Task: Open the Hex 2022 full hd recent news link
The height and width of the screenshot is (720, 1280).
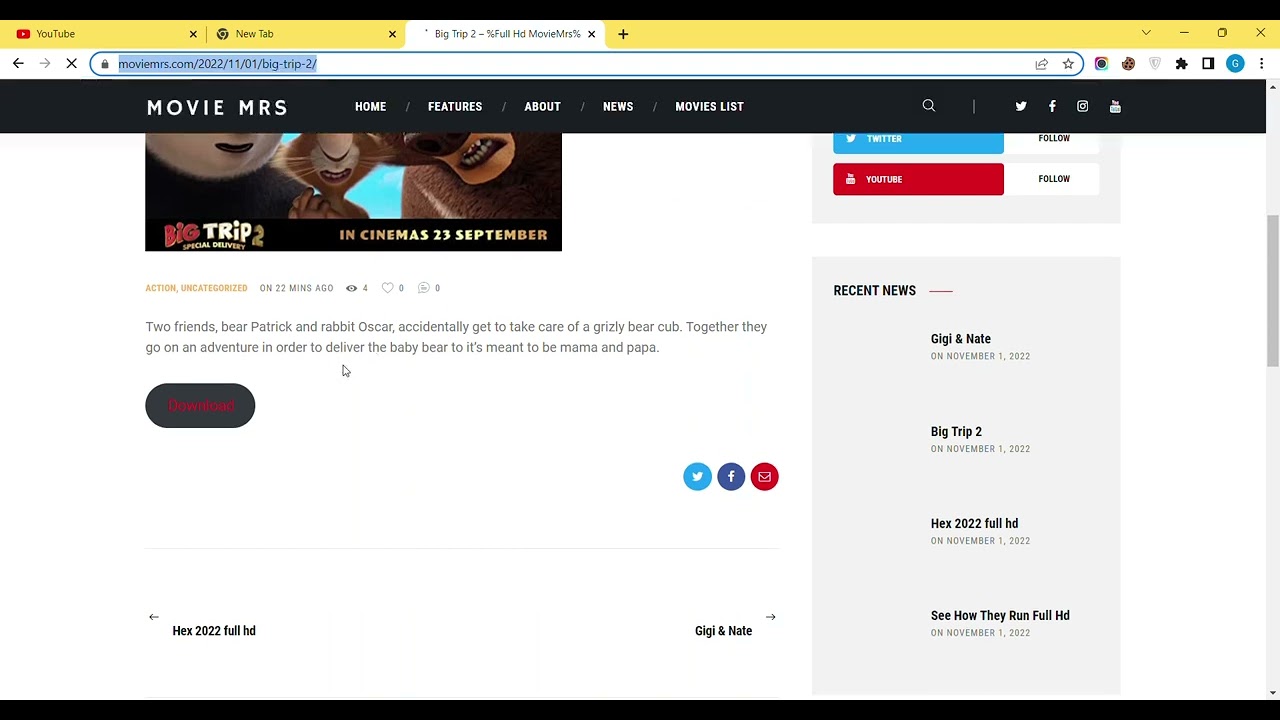Action: pyautogui.click(x=974, y=524)
